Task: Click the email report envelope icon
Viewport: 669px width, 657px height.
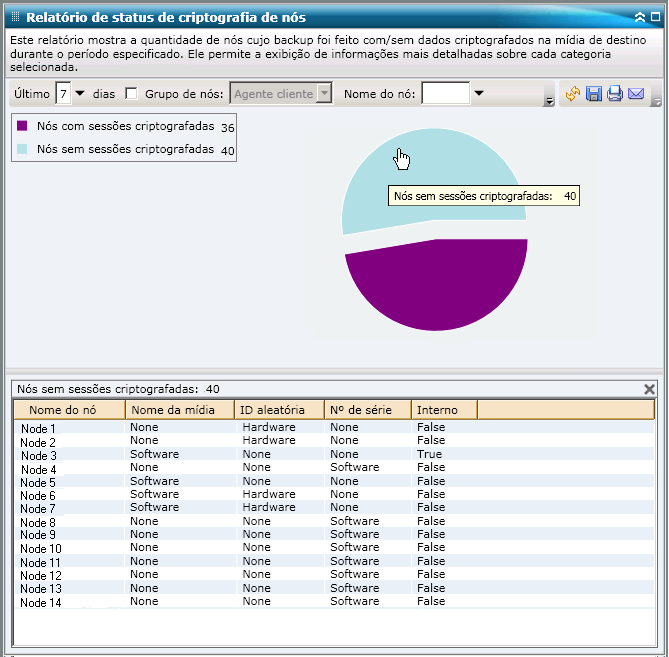Action: pyautogui.click(x=635, y=94)
